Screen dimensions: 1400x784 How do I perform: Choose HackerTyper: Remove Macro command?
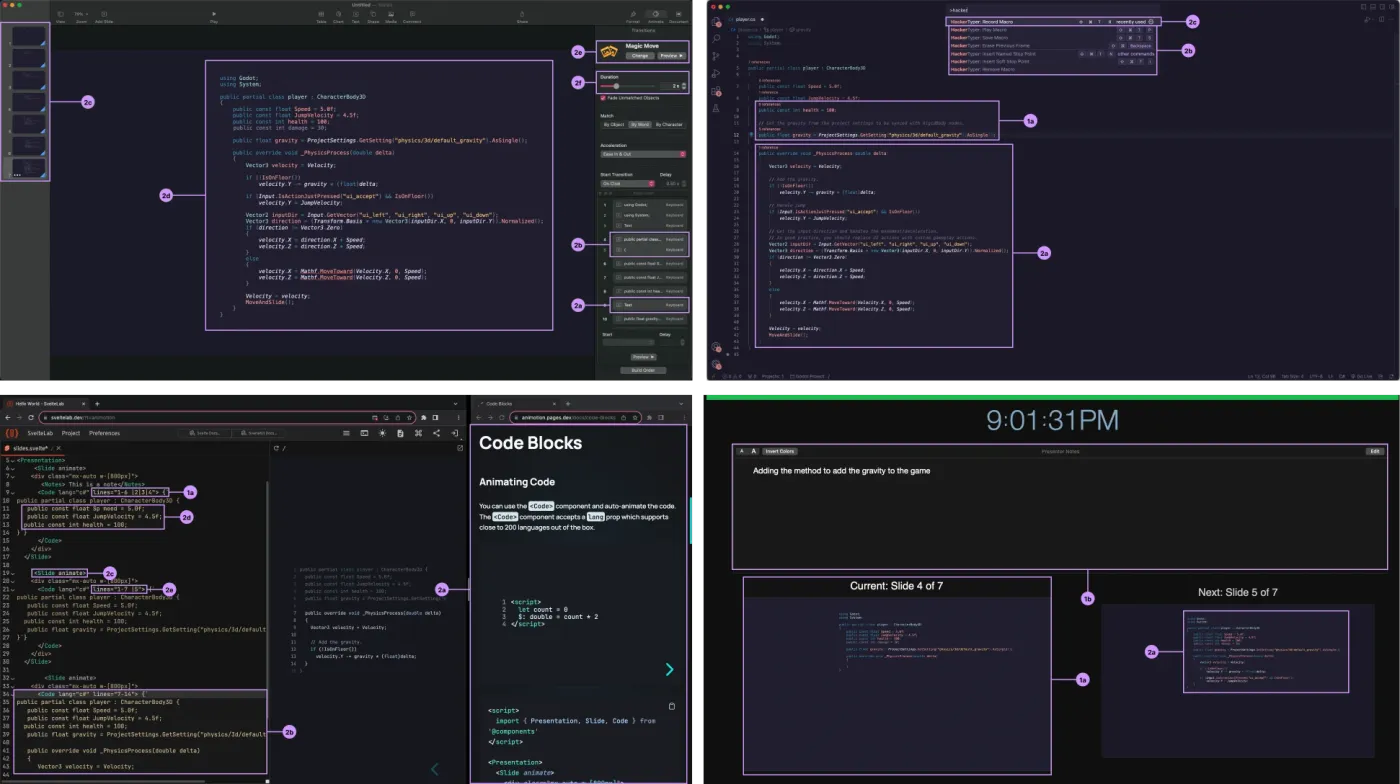point(1051,69)
